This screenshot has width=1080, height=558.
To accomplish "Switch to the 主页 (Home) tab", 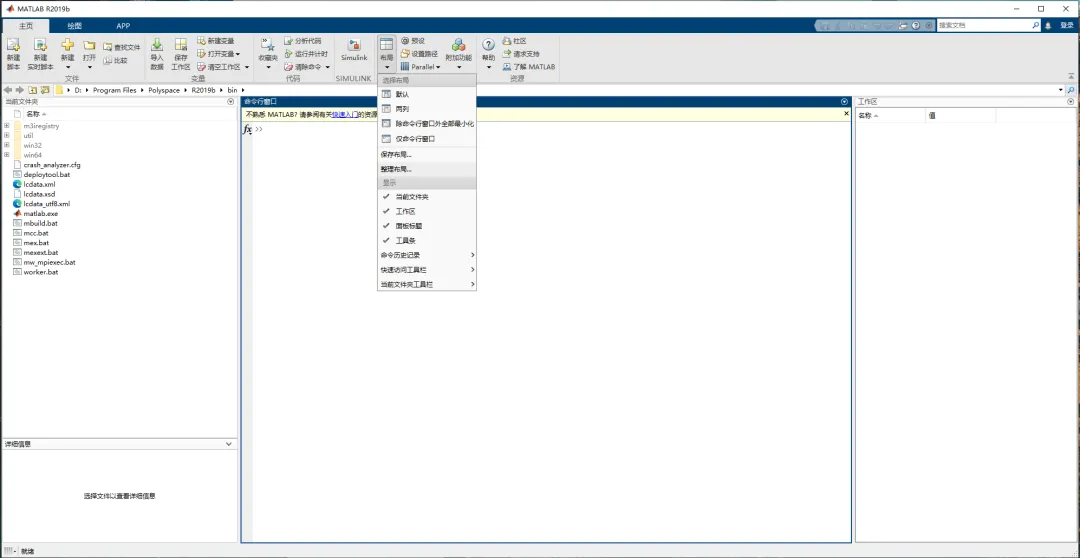I will pos(25,25).
